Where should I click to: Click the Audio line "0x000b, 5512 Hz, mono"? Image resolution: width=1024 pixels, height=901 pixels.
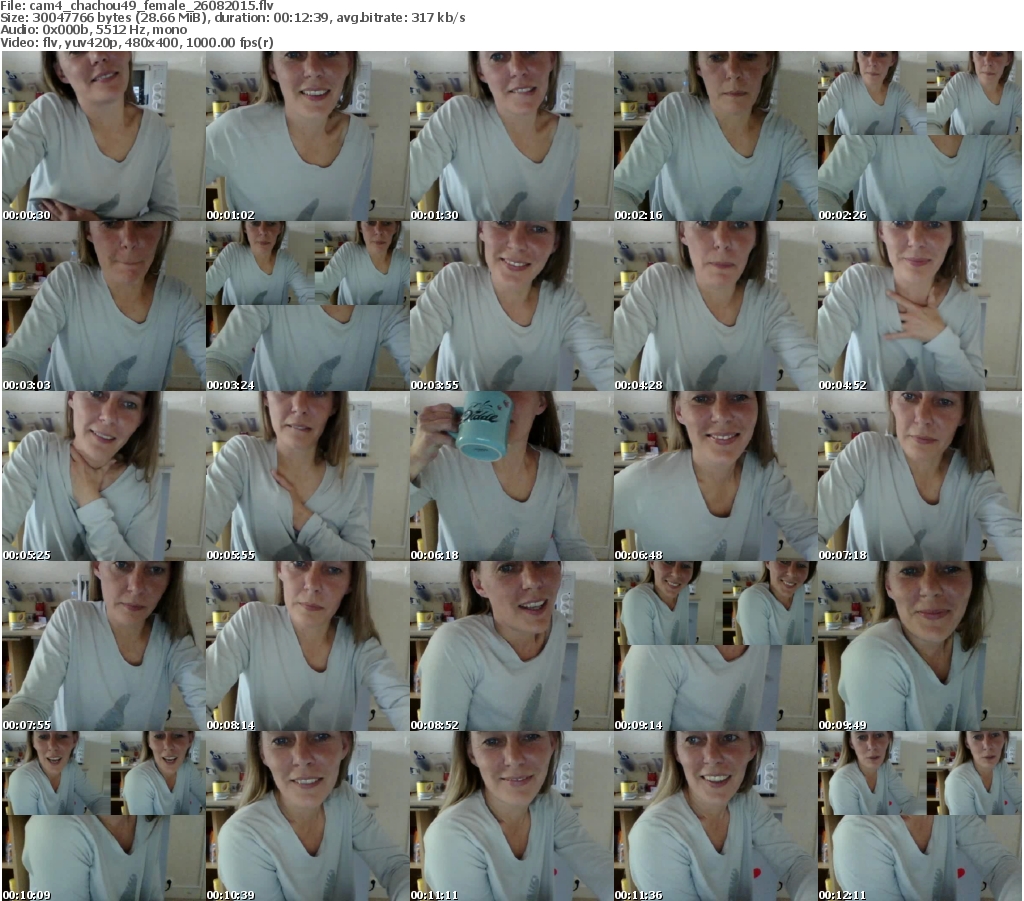point(93,30)
